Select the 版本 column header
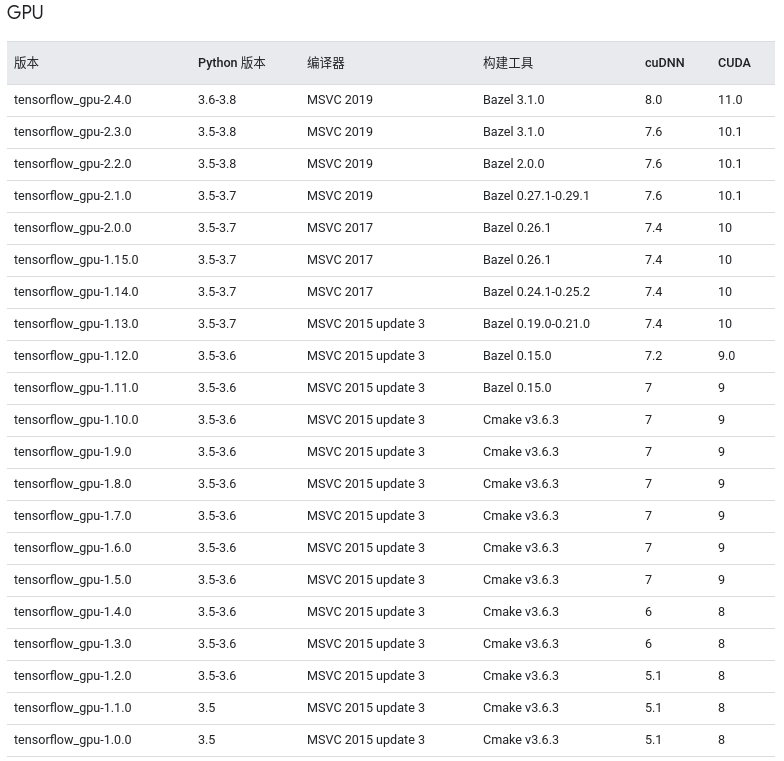This screenshot has height=761, width=784. coord(26,63)
